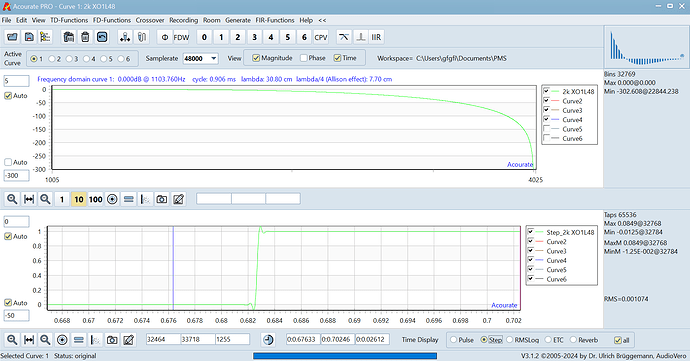Screen dimensions: 690x361
Task: Click the IIR toolbar button
Action: pos(376,37)
